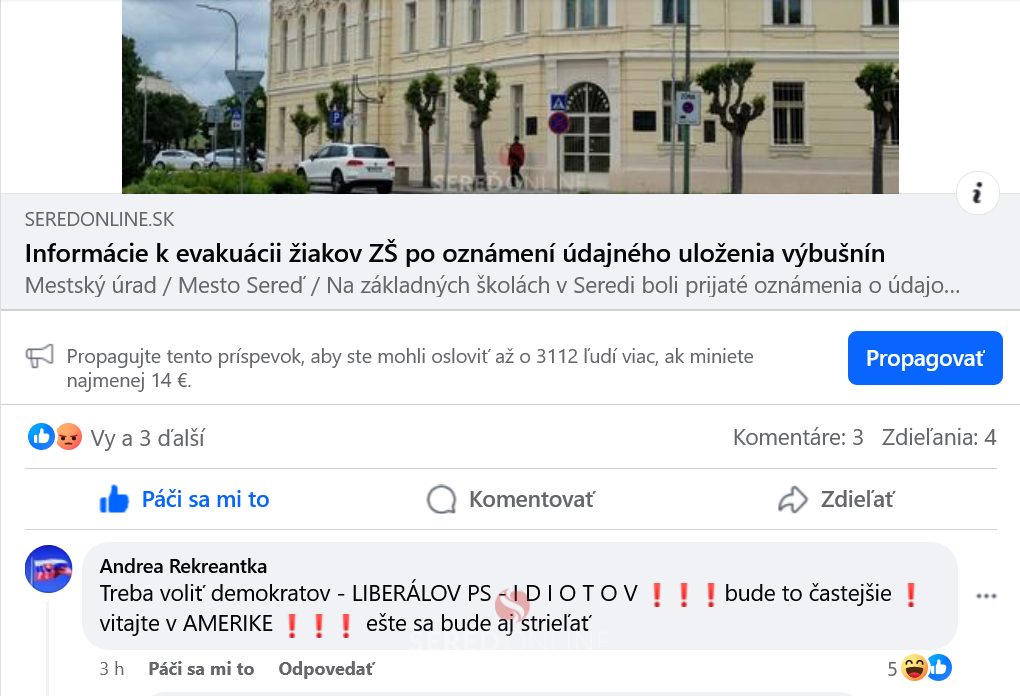Open Andrea Rekreantka's profile avatar
Screen dimensions: 1020x696
(x=49, y=569)
